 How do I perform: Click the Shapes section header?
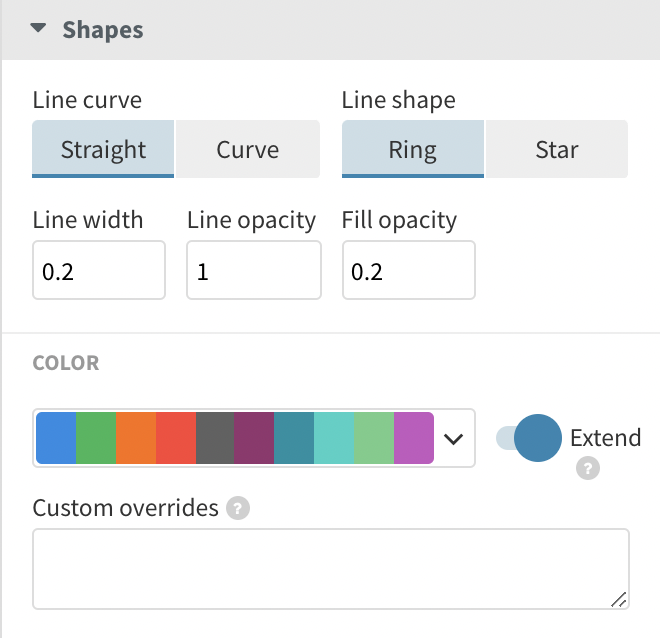click(102, 30)
